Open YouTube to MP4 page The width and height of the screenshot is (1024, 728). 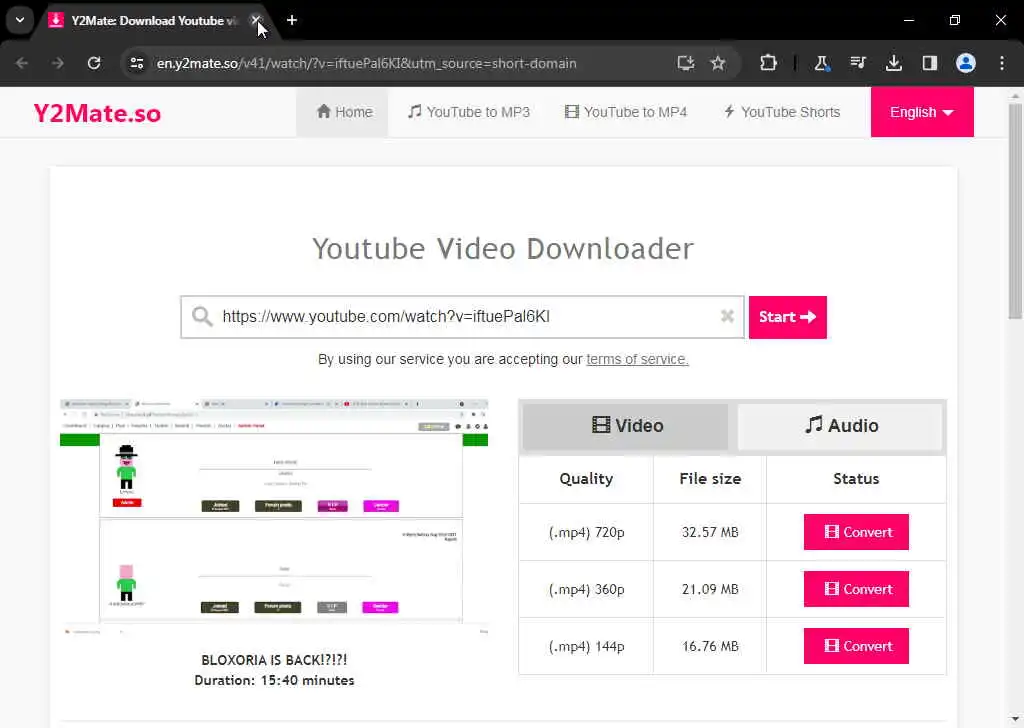point(626,112)
